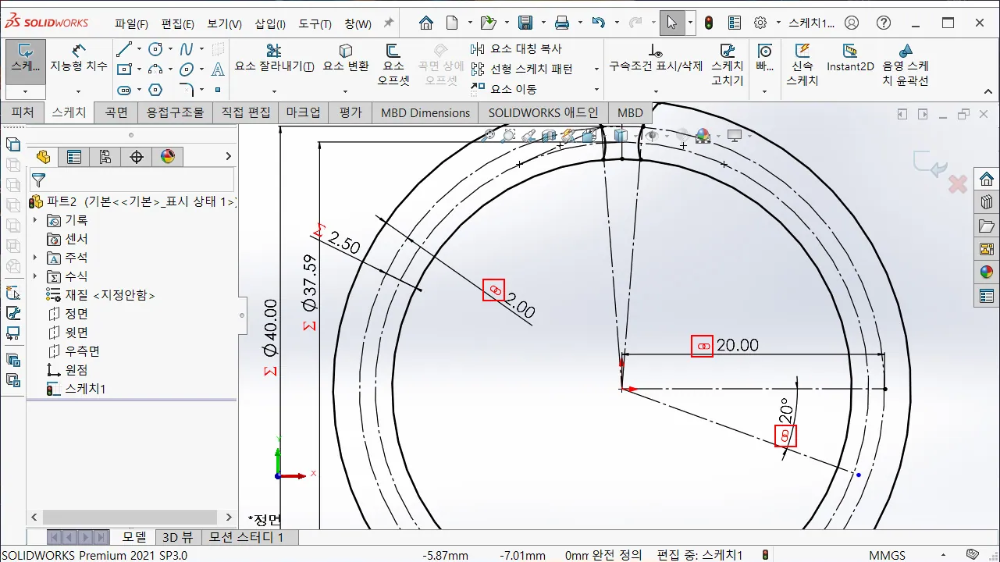Open the DimXpertManager crosshair tab
The image size is (1000, 562).
136,157
